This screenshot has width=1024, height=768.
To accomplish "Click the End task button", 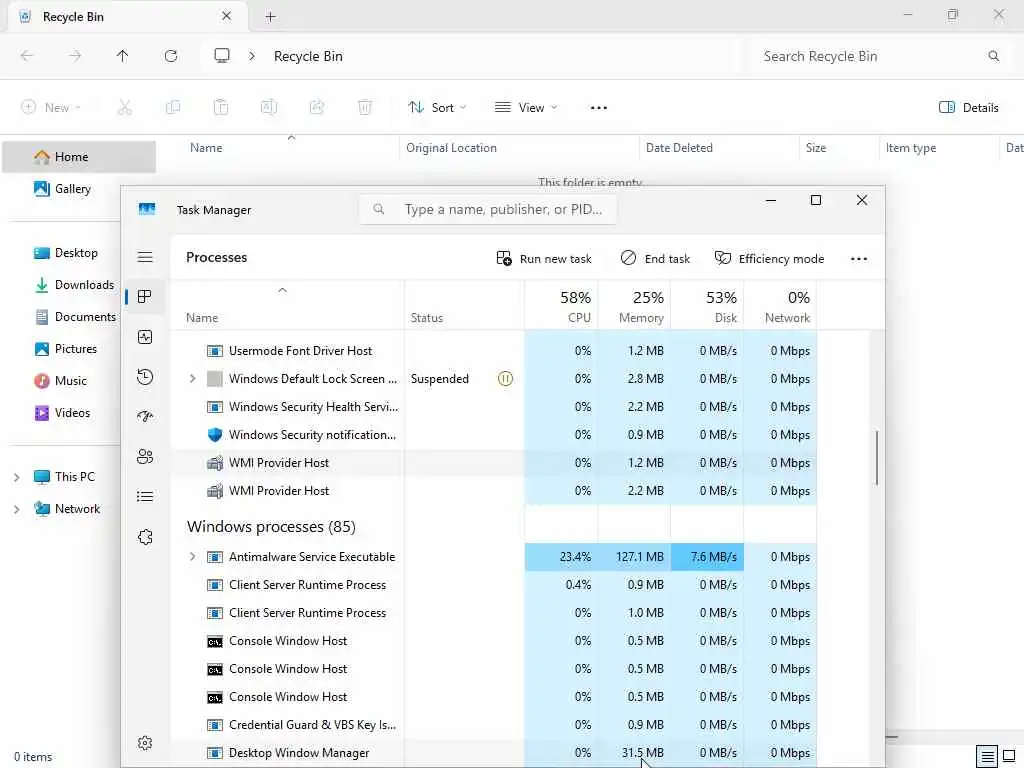I will click(x=655, y=259).
